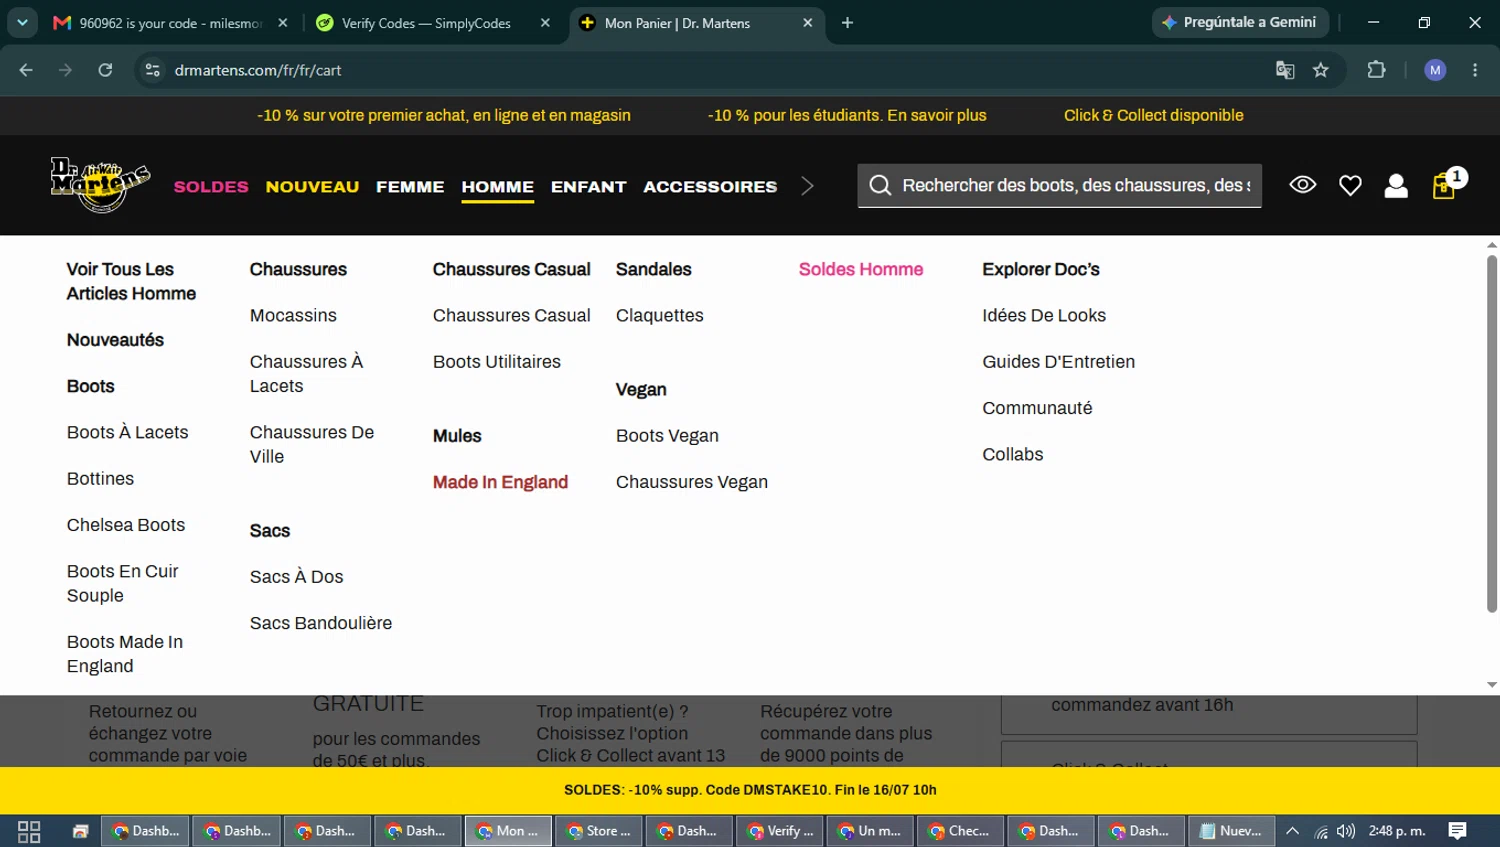Open Bottines link
The image size is (1500, 847).
click(x=100, y=479)
